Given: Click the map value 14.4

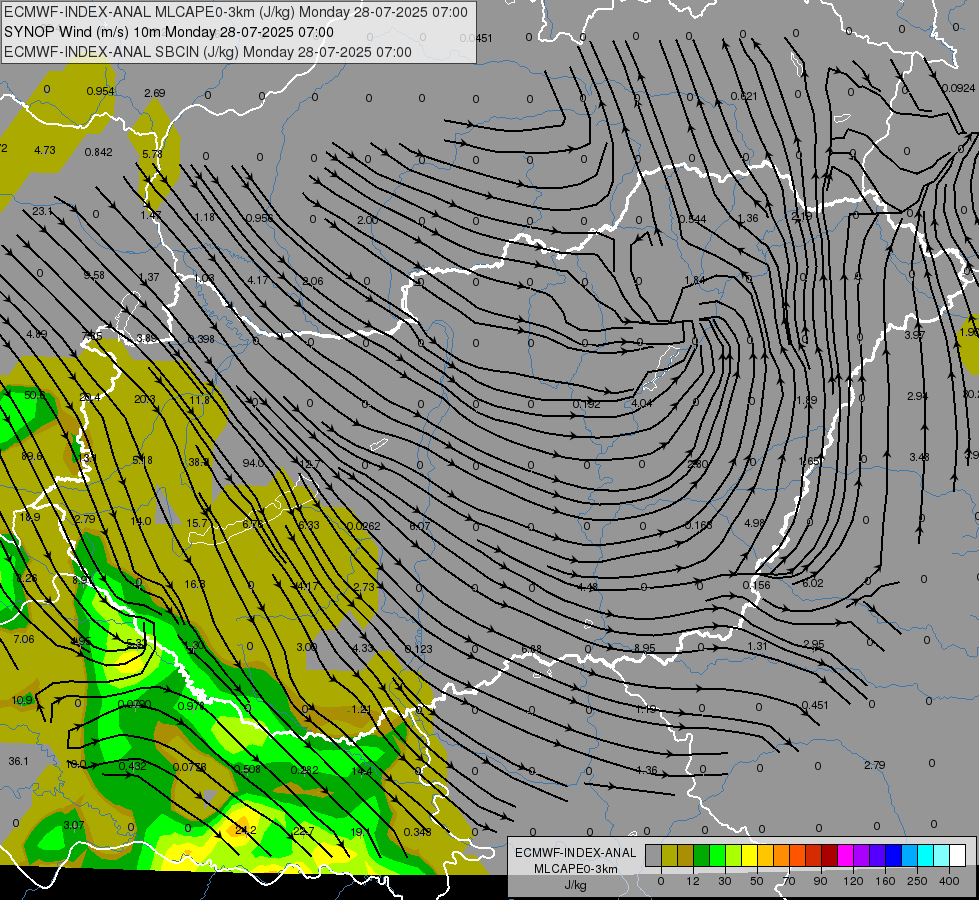Looking at the screenshot, I should (362, 771).
